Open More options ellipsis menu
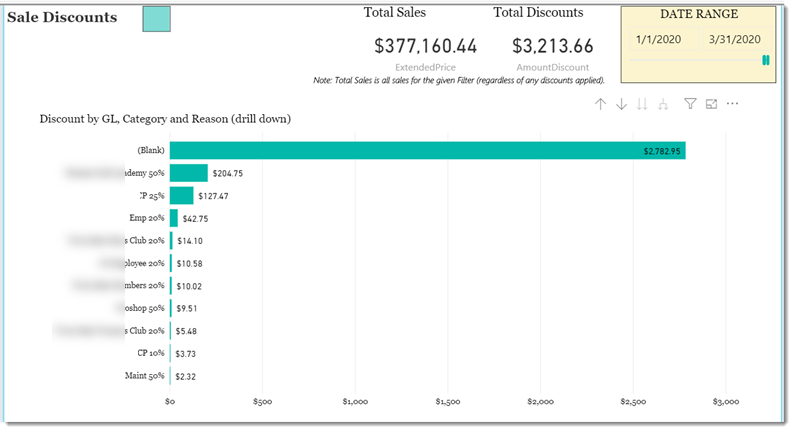The height and width of the screenshot is (432, 793). point(732,104)
